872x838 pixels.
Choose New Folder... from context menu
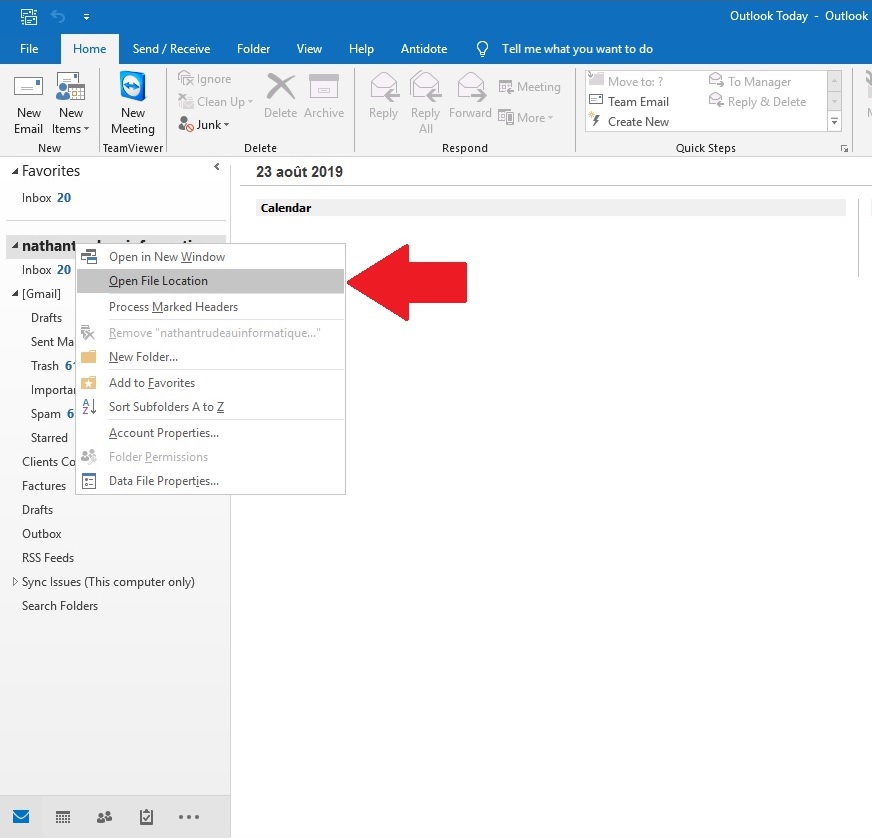point(210,357)
